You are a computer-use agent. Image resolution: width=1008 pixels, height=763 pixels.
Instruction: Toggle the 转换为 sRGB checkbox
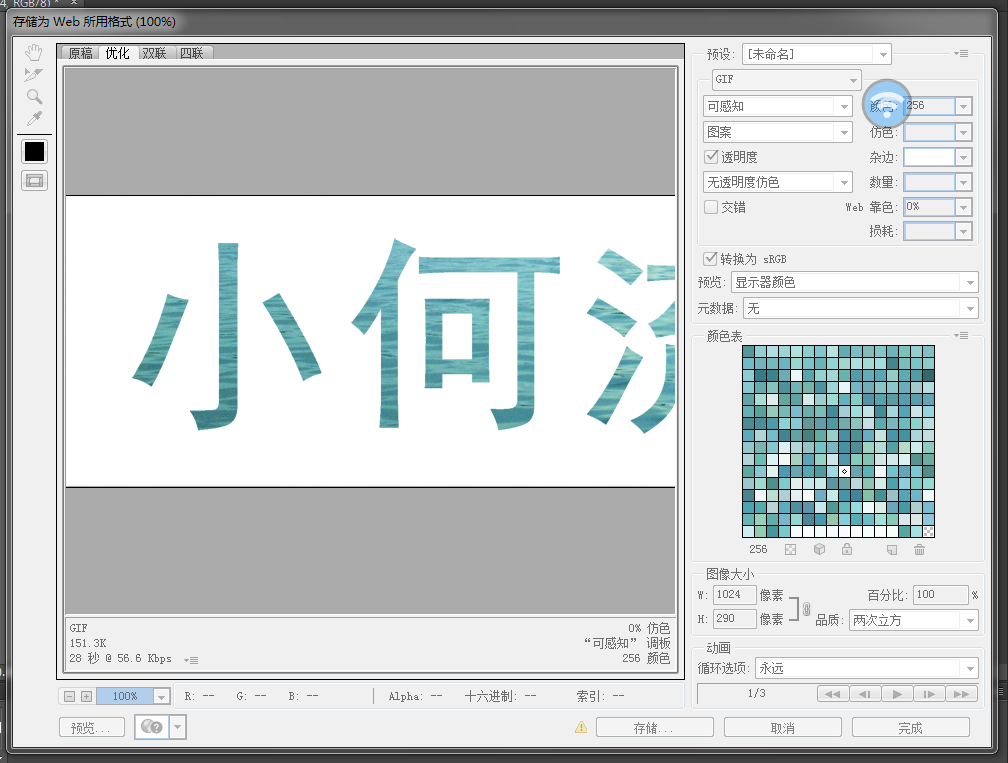(x=710, y=258)
